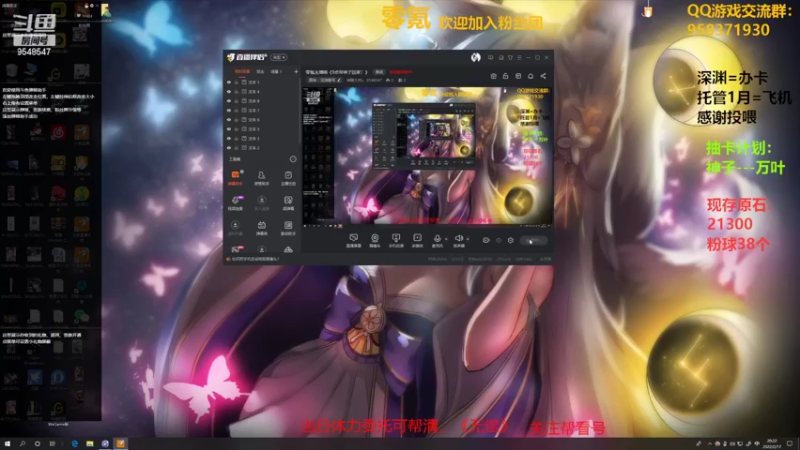Open the film-frame tool at the second row's end

(288, 202)
